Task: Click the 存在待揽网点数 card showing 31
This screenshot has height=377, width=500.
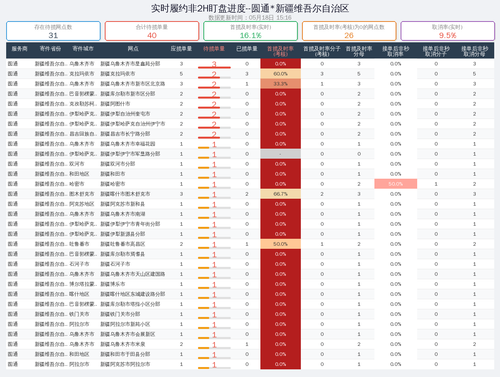Action: coord(53,31)
